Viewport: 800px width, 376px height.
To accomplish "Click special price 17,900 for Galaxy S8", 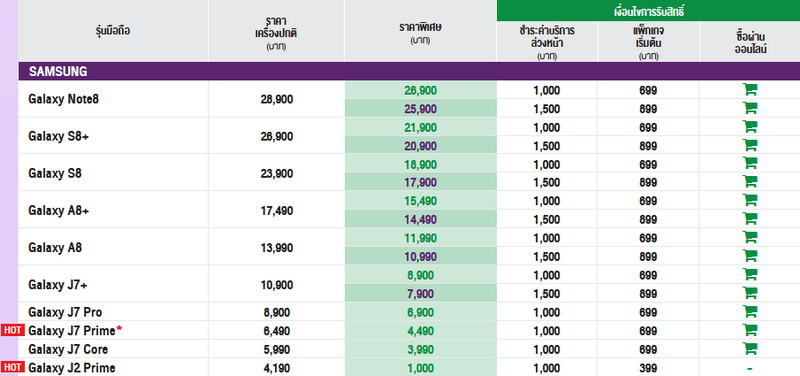I will (420, 183).
